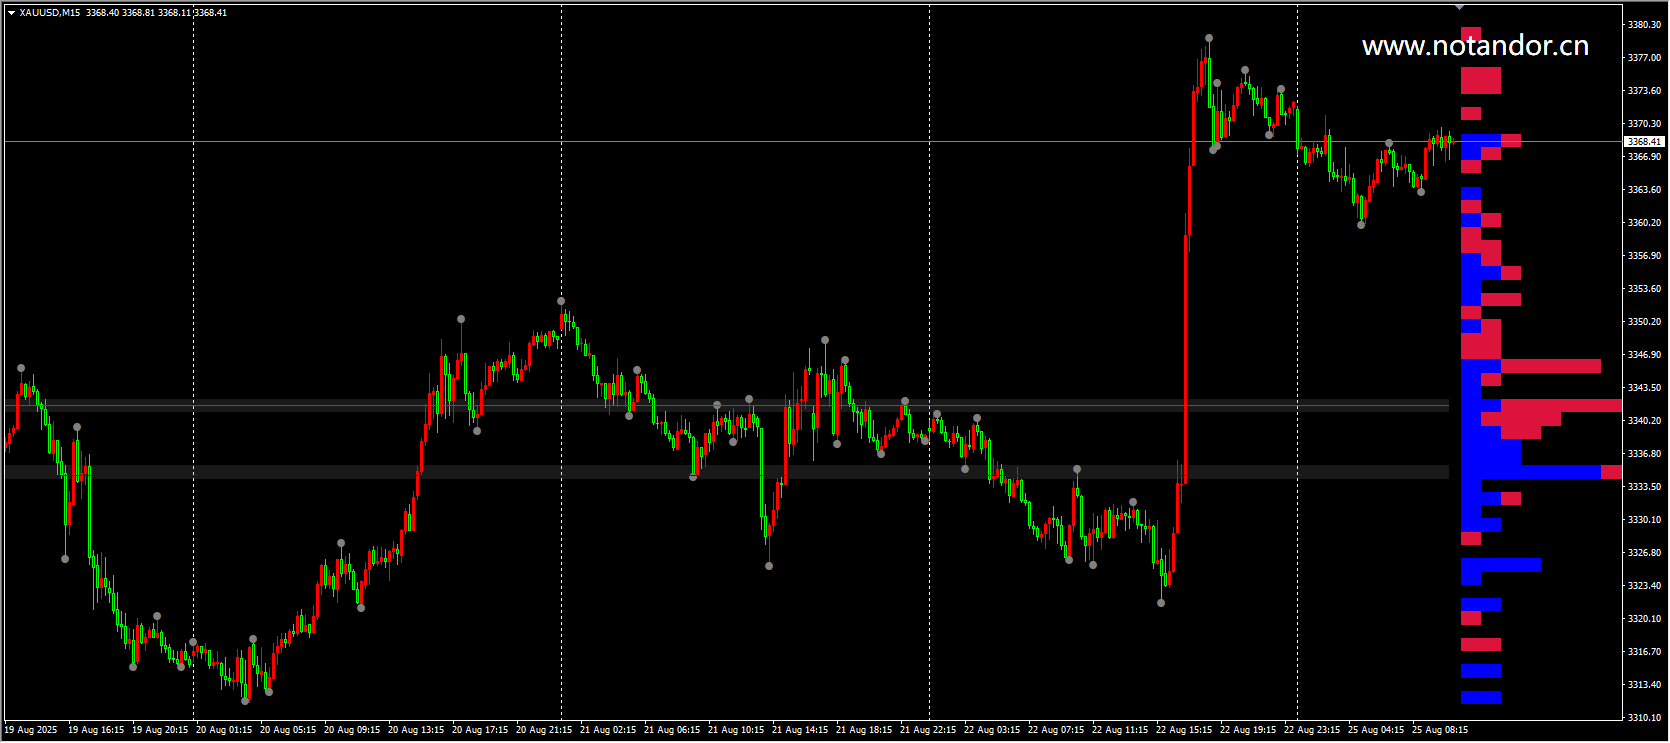The width and height of the screenshot is (1670, 743).
Task: Click the XAUUSD,M15 symbol label
Action: coord(50,13)
